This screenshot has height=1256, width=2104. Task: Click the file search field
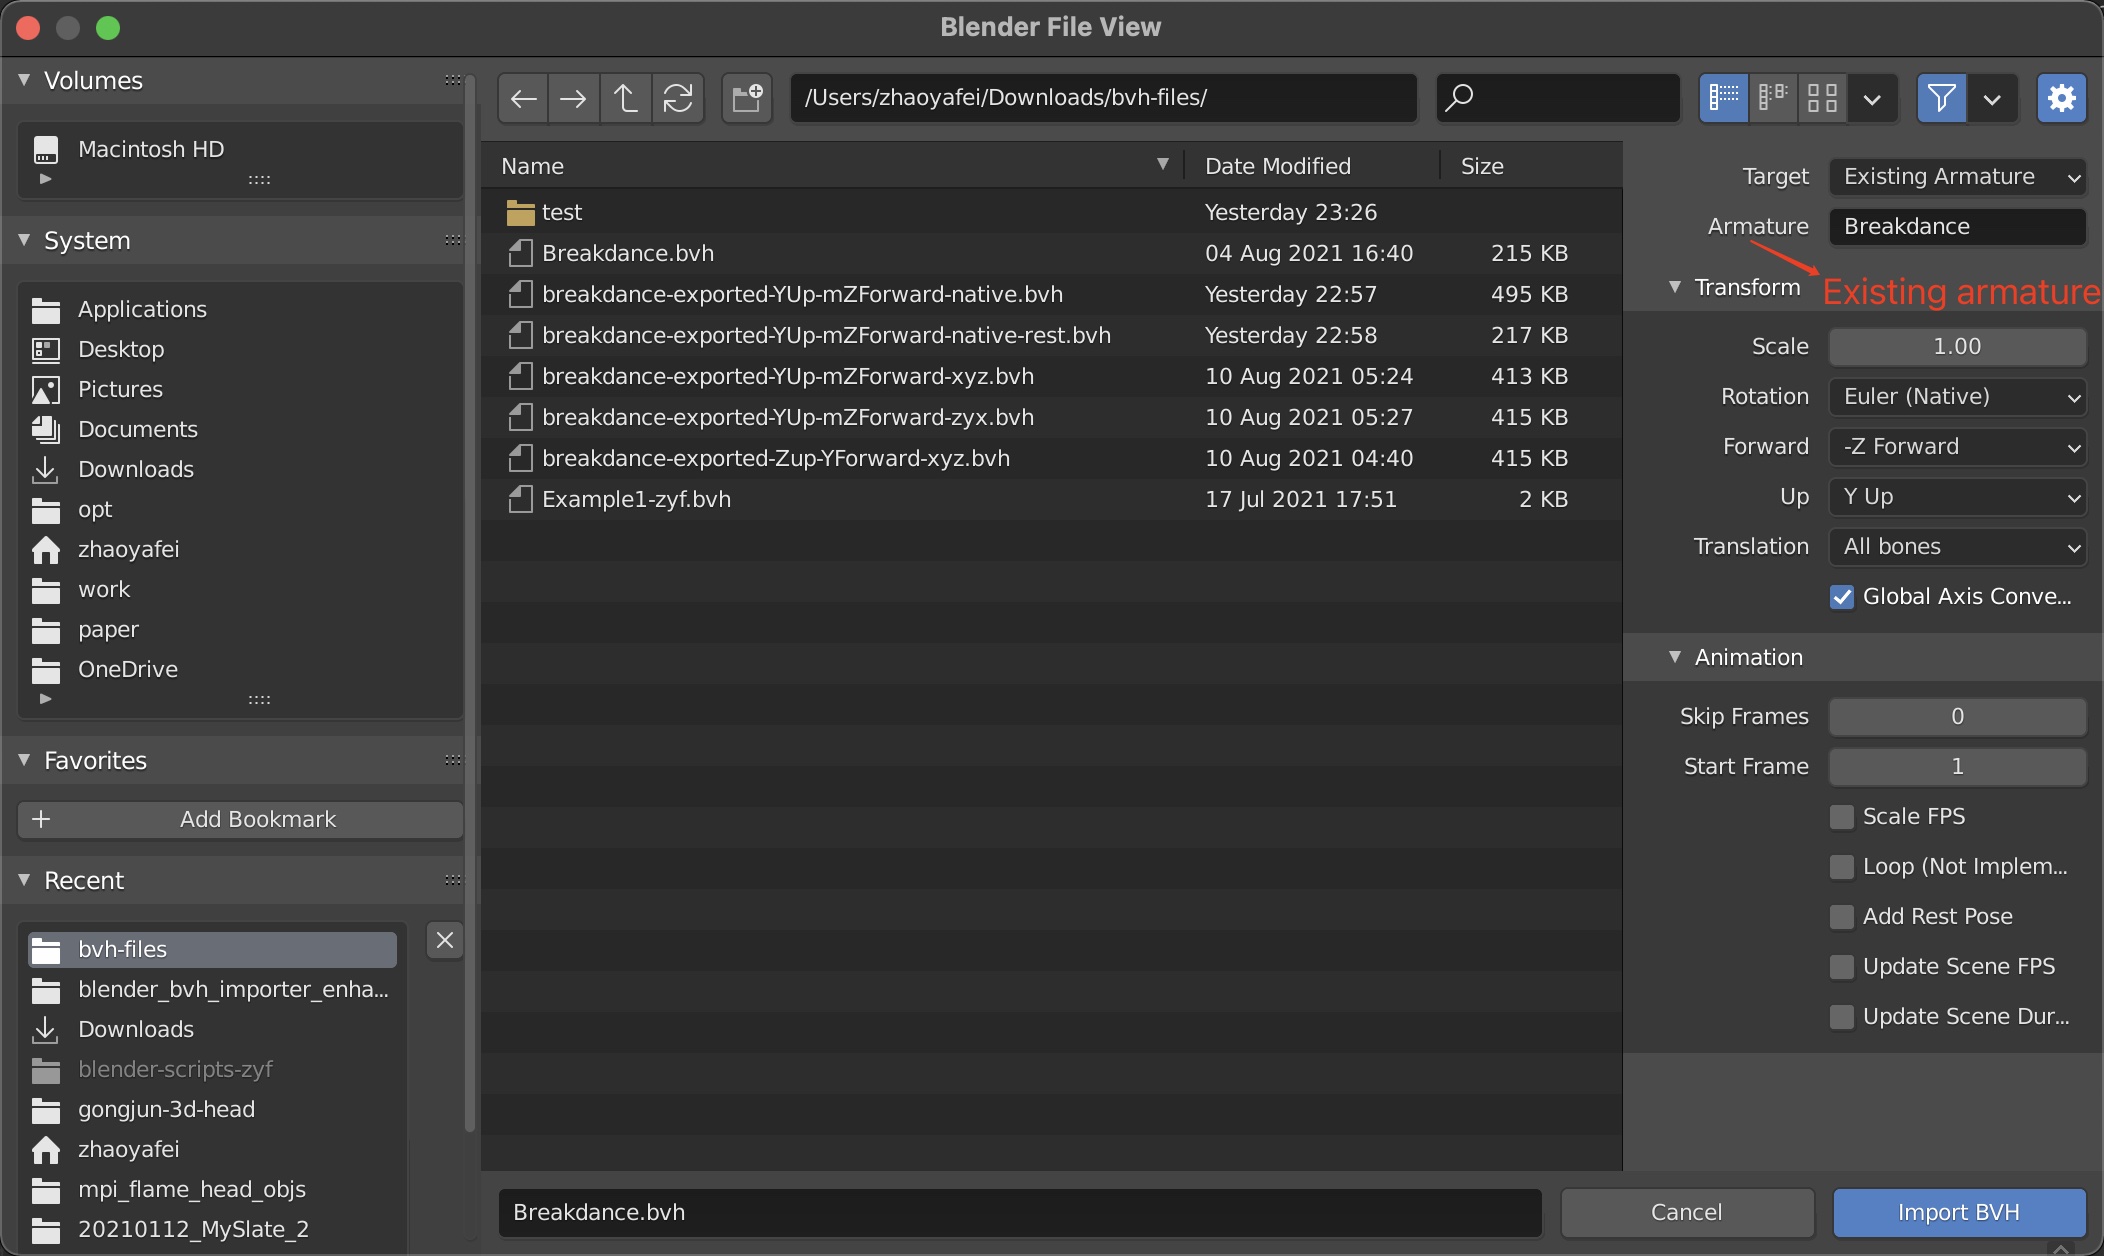1570,98
